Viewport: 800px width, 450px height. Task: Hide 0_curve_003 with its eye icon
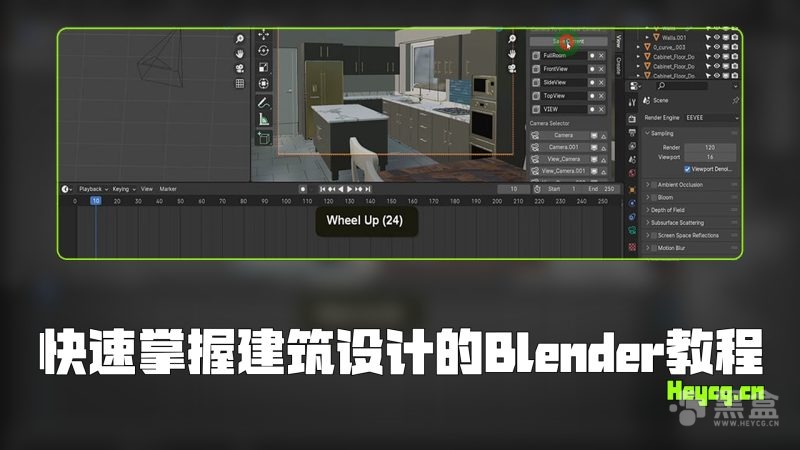[x=717, y=47]
